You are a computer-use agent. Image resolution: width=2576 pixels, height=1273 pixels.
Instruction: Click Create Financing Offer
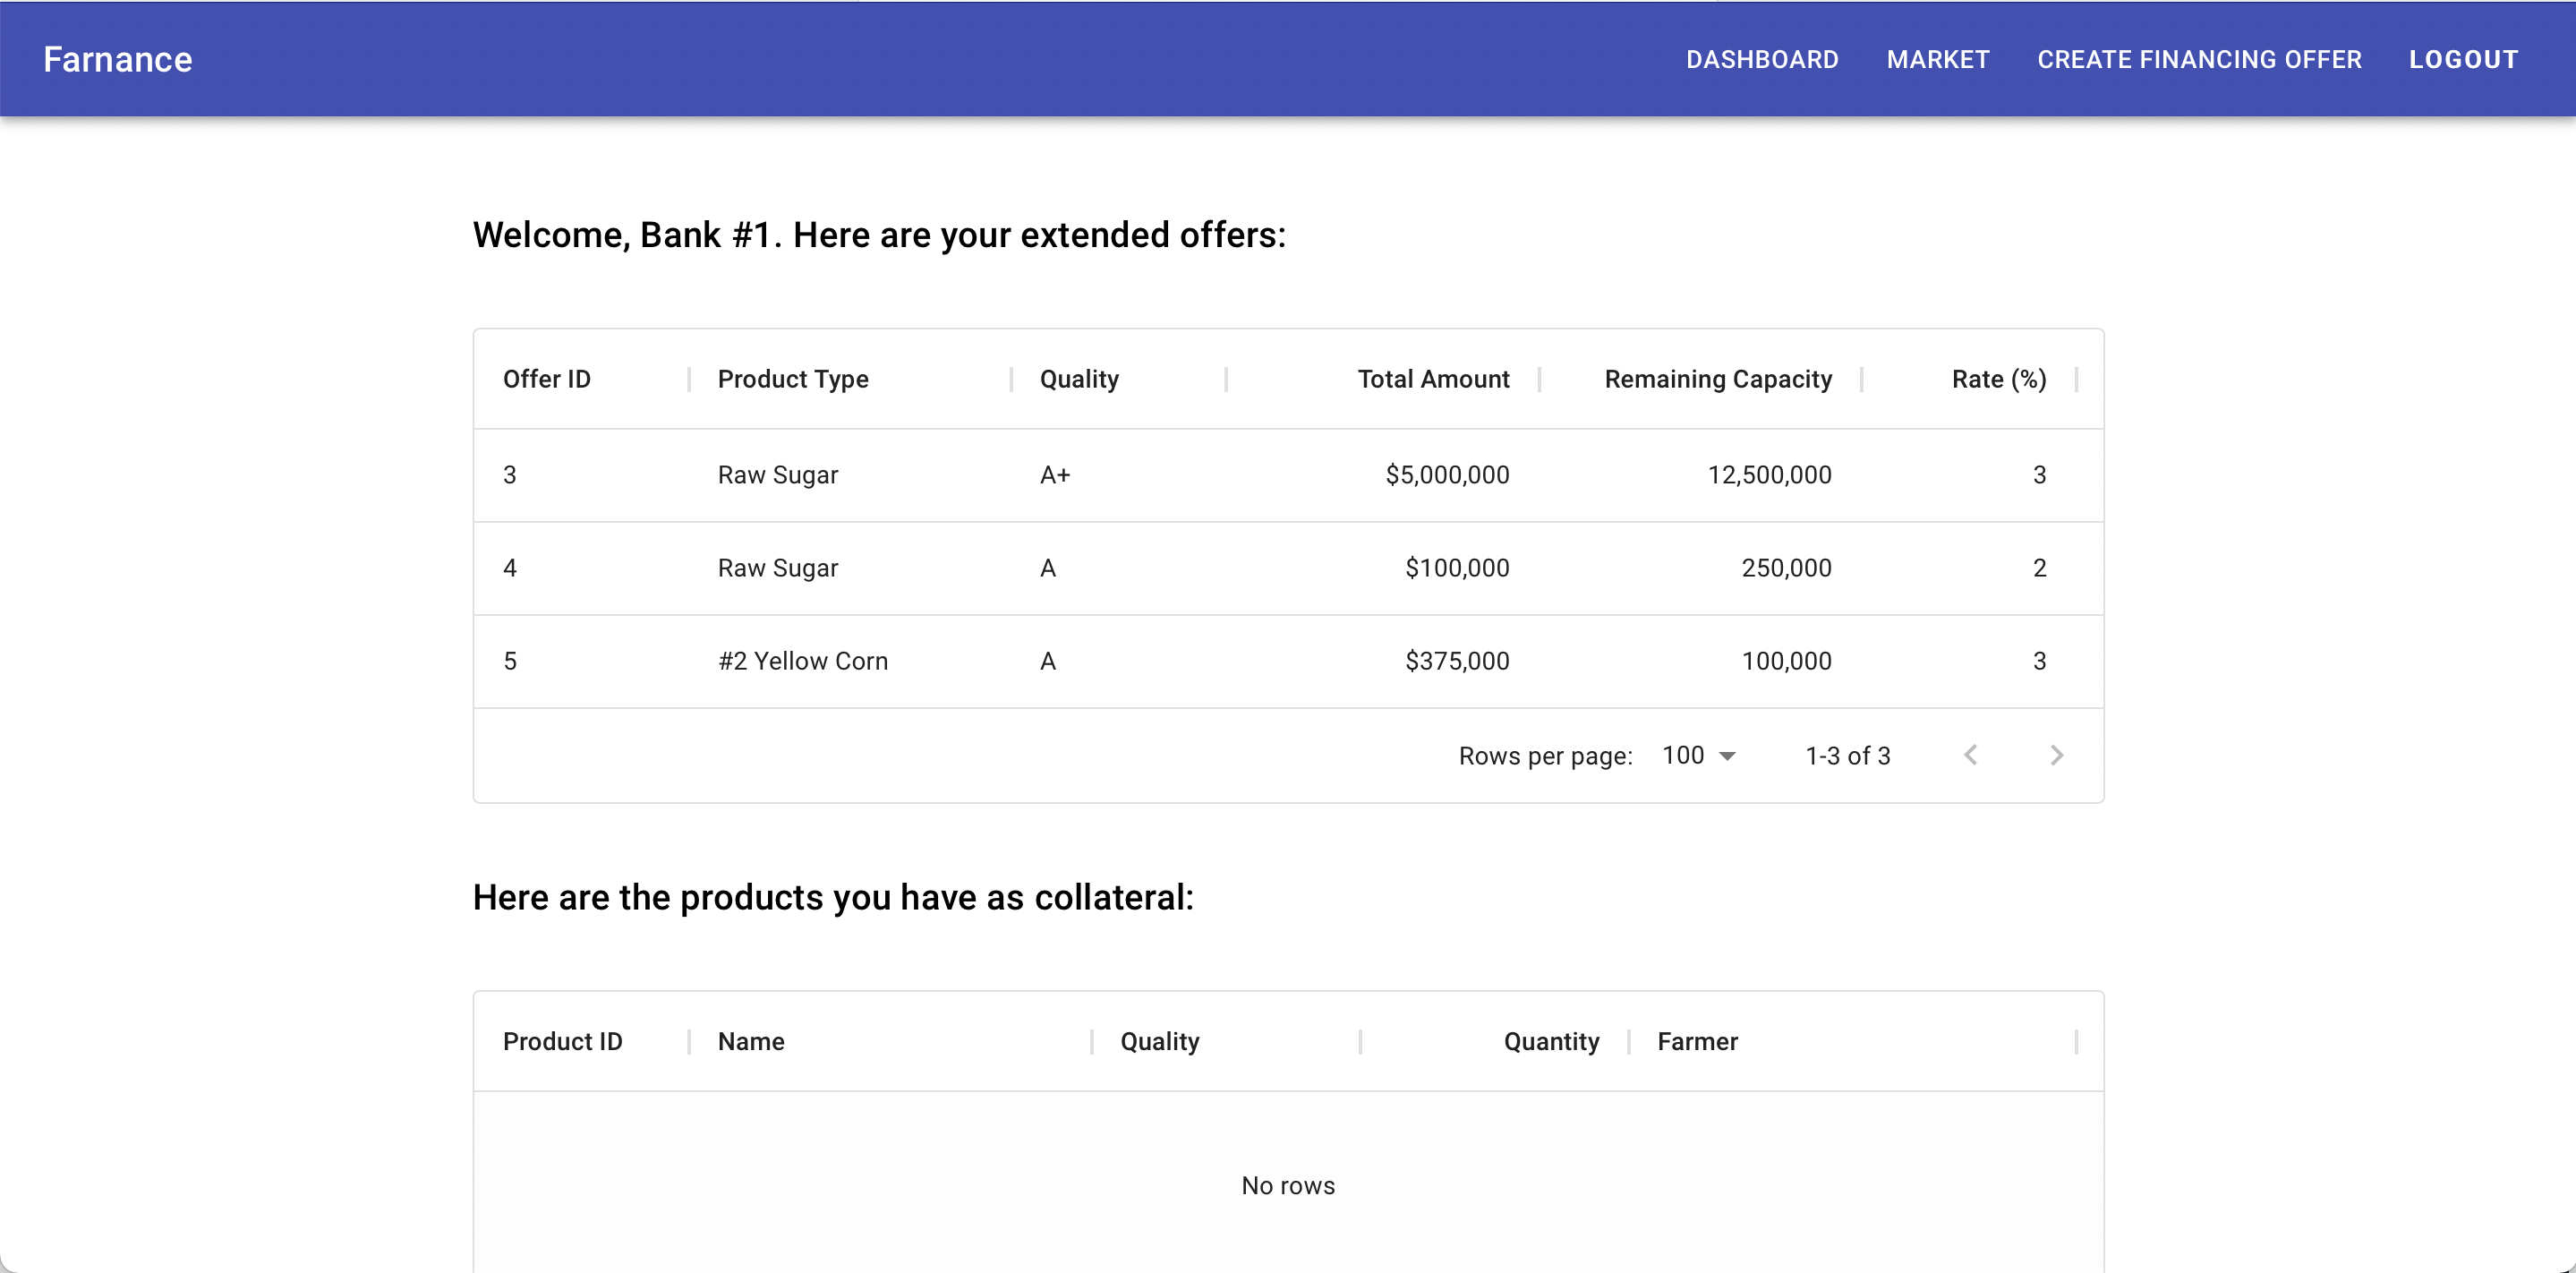pyautogui.click(x=2199, y=59)
